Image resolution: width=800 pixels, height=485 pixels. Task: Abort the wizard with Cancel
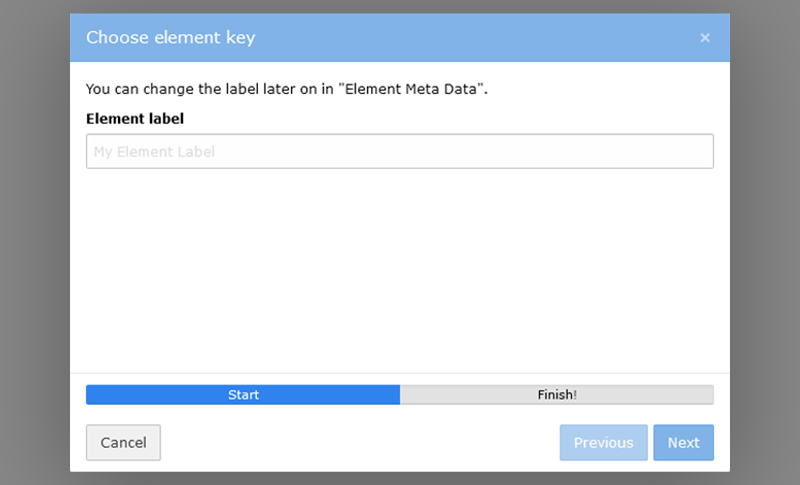(x=123, y=442)
